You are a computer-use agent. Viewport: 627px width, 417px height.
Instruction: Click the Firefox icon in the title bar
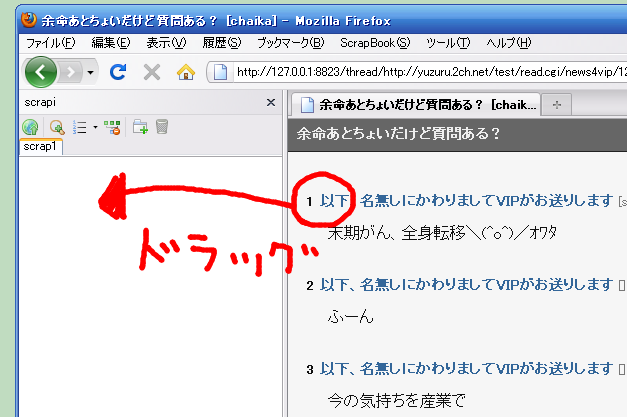pos(29,20)
